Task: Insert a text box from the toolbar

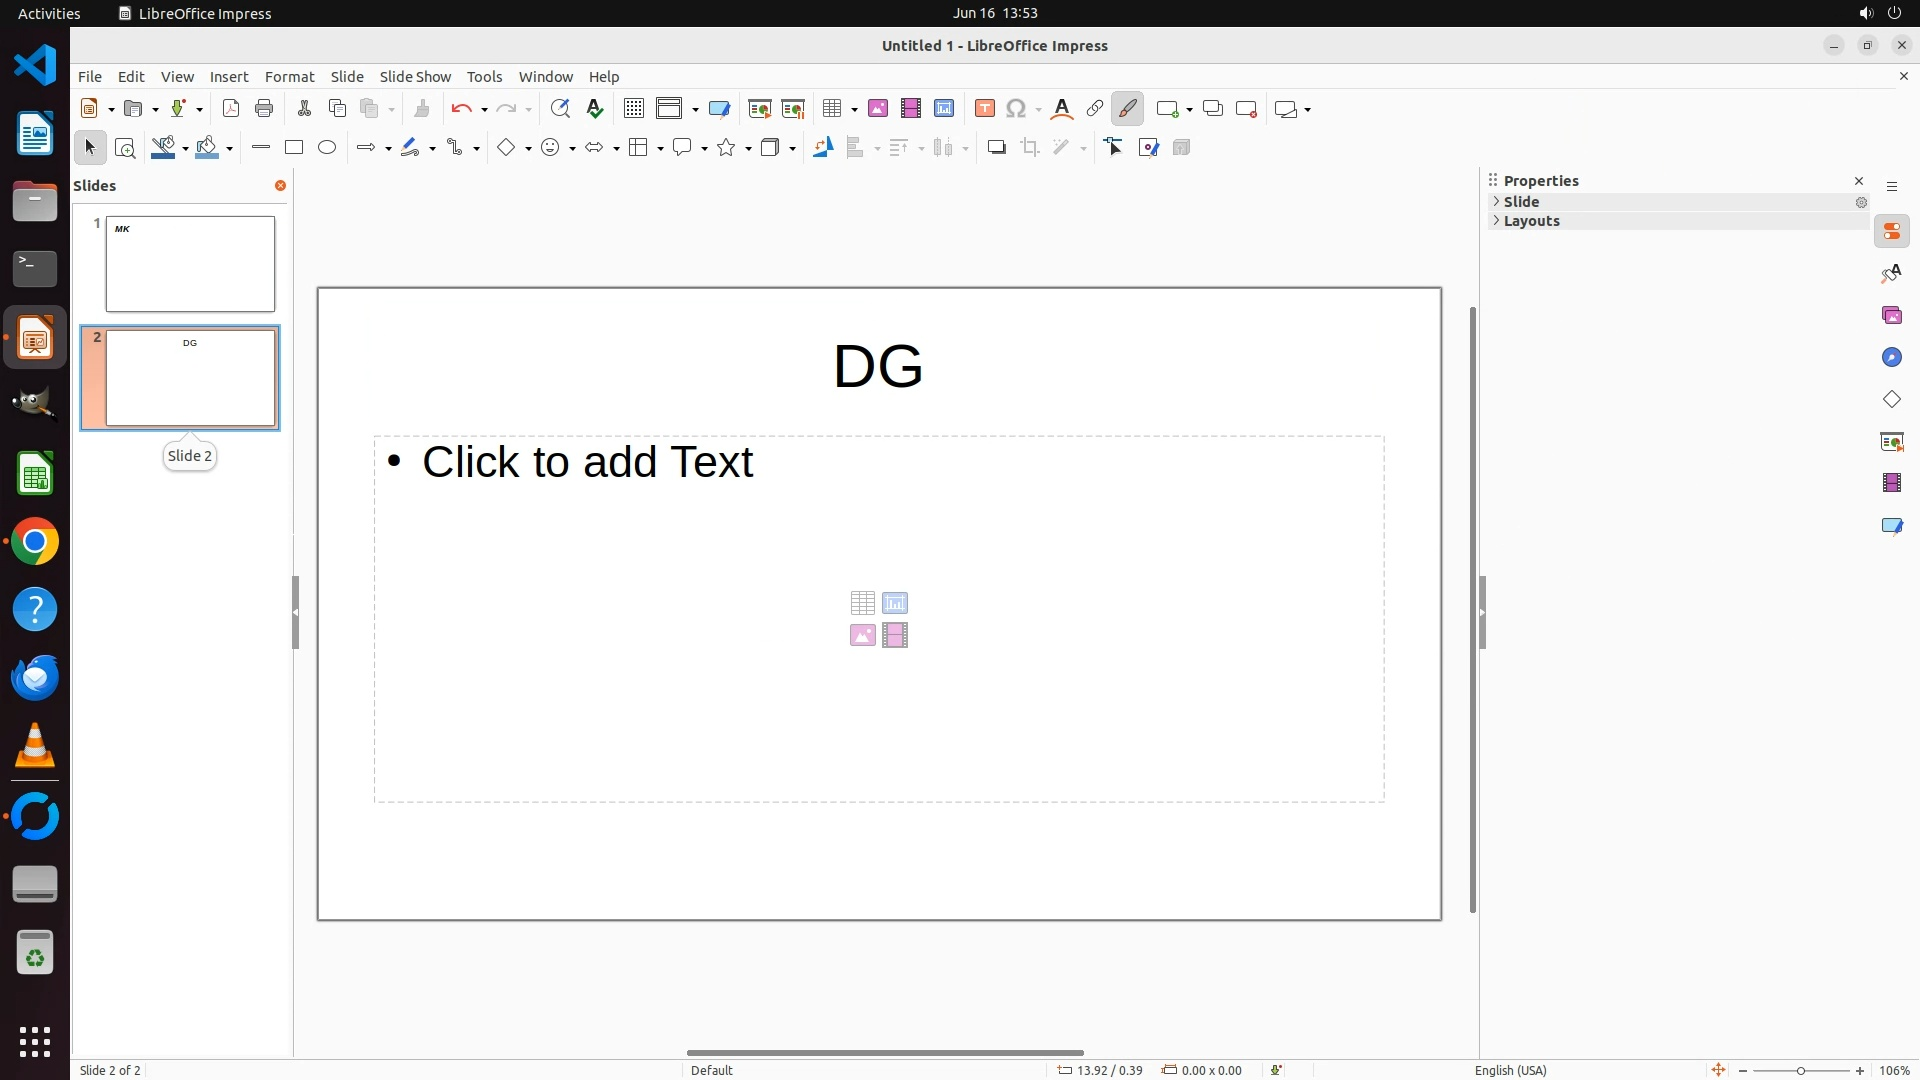Action: point(984,109)
